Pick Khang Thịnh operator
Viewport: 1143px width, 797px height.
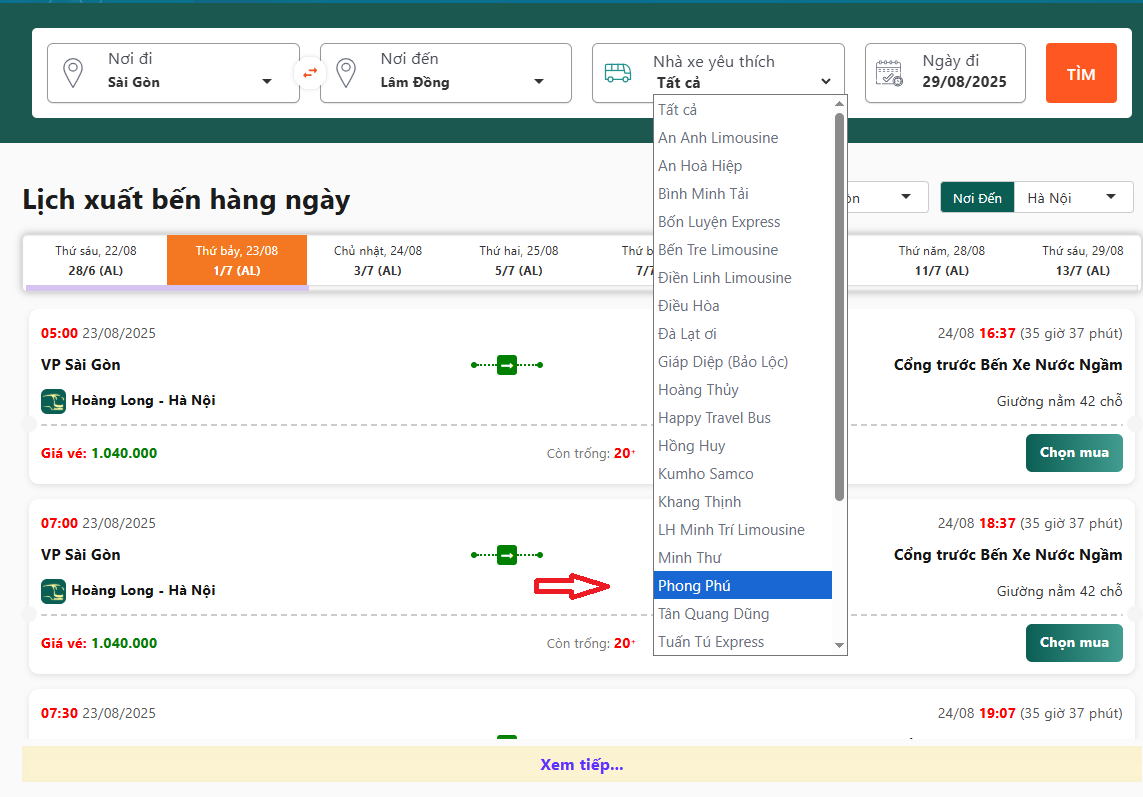coord(743,502)
